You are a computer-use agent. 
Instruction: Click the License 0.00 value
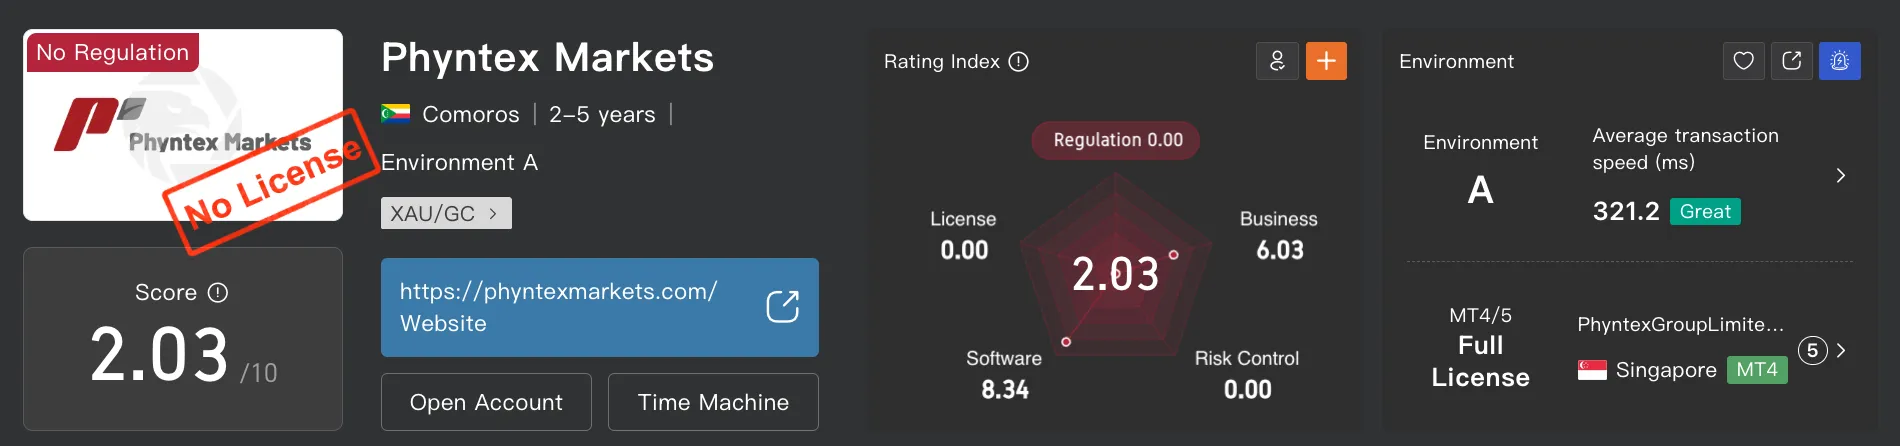(964, 250)
